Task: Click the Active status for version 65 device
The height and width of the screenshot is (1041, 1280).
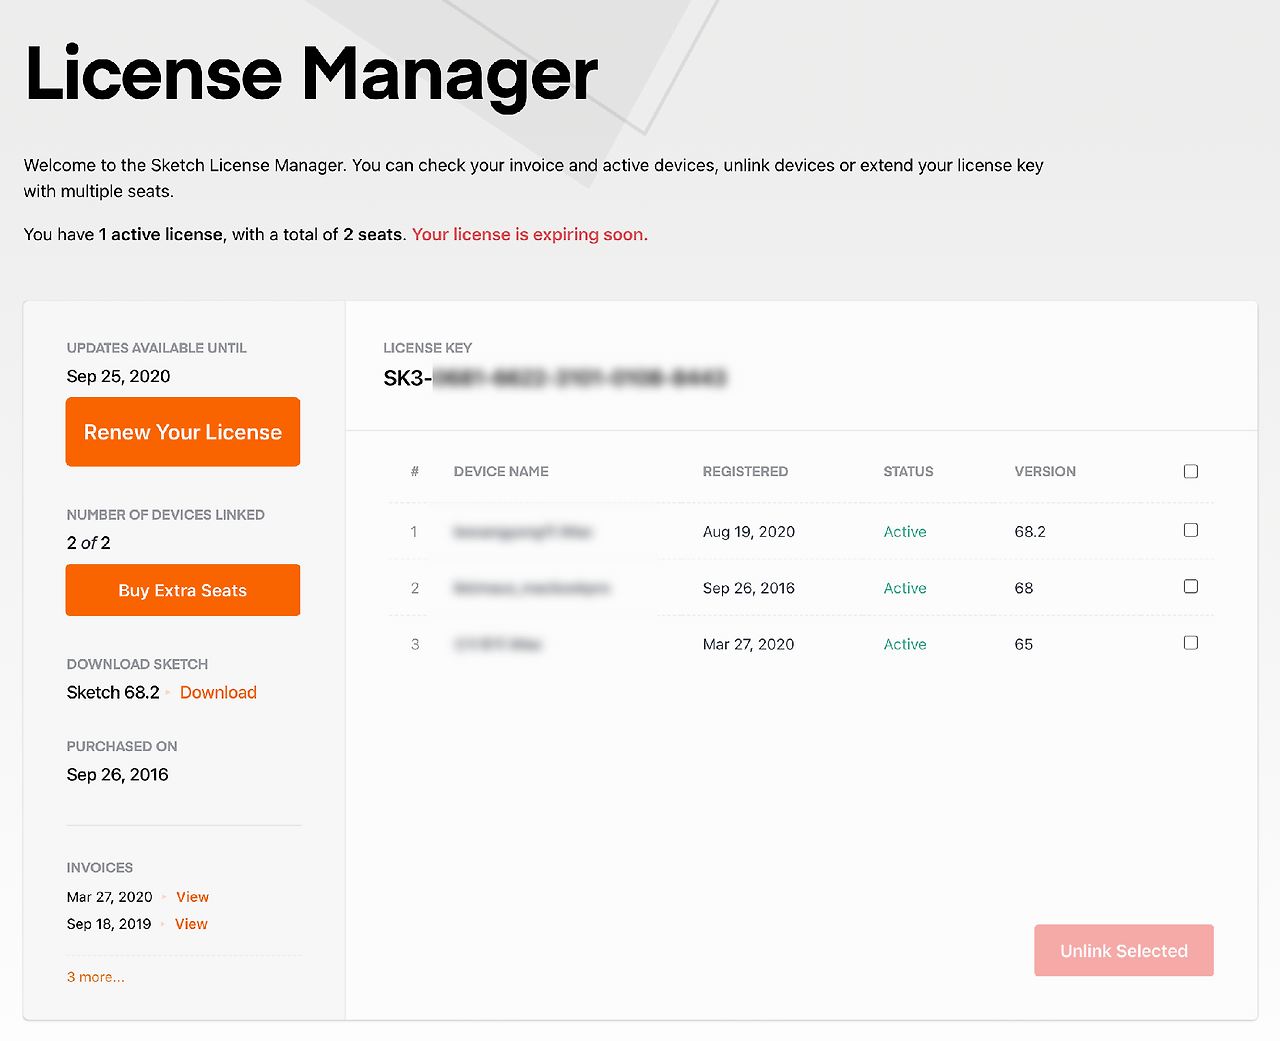Action: (x=905, y=644)
